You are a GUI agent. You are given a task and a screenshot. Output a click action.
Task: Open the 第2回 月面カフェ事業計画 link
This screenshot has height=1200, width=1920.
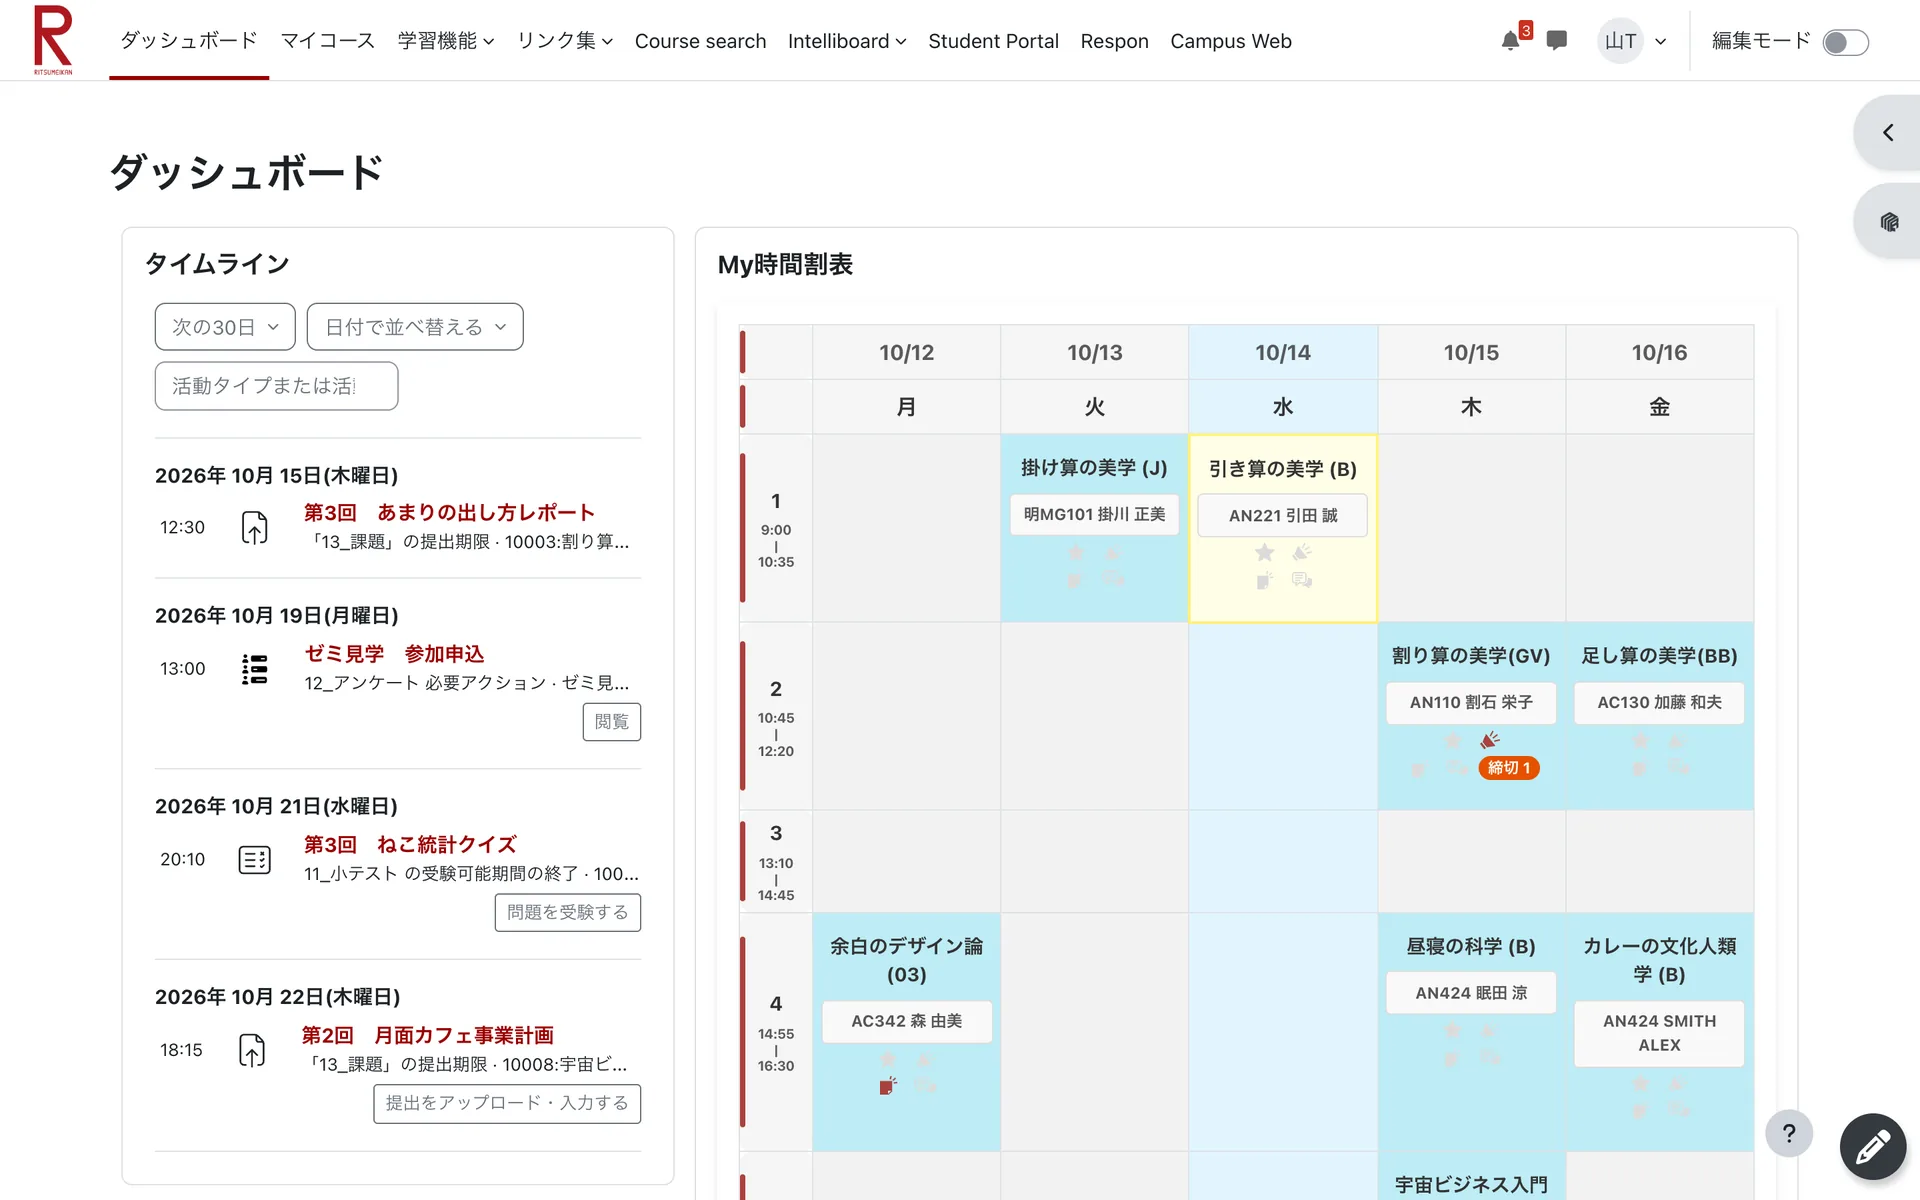[427, 1035]
